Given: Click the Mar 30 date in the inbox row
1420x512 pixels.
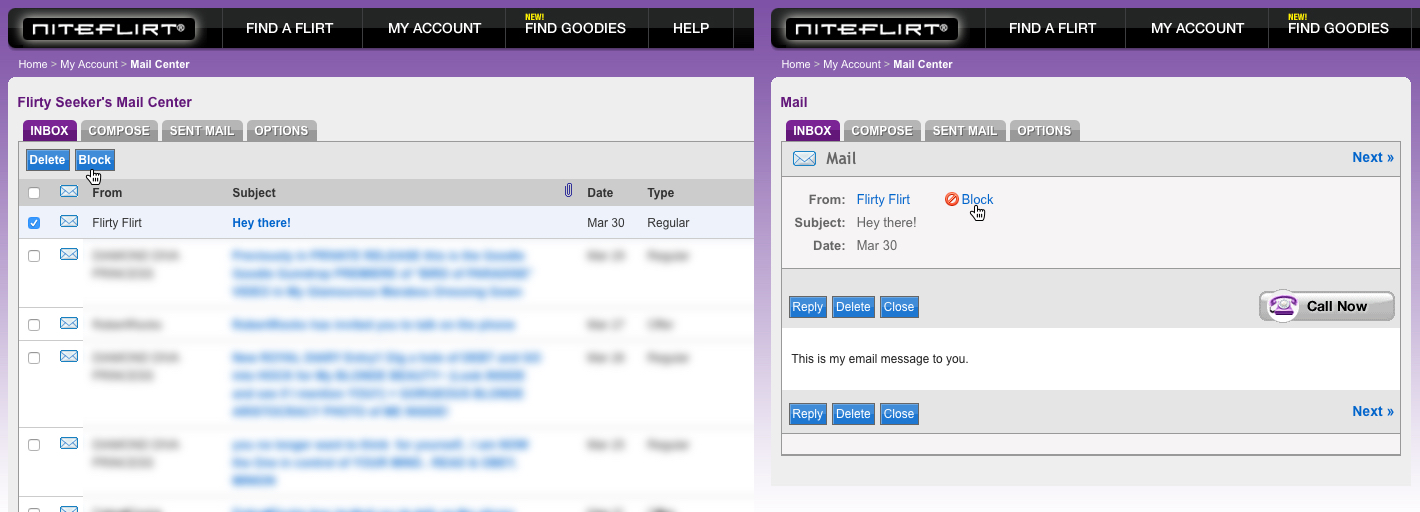Looking at the screenshot, I should pos(606,223).
